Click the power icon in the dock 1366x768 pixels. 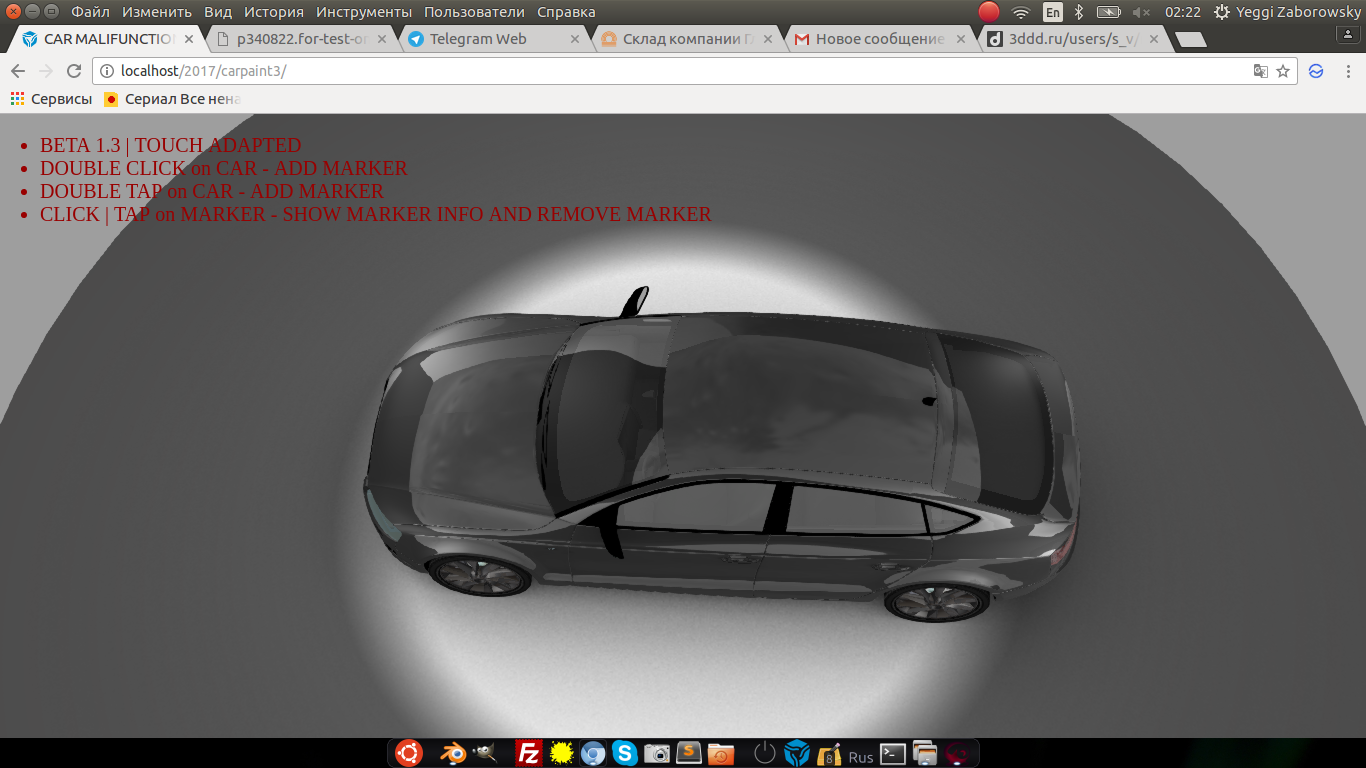(x=765, y=753)
